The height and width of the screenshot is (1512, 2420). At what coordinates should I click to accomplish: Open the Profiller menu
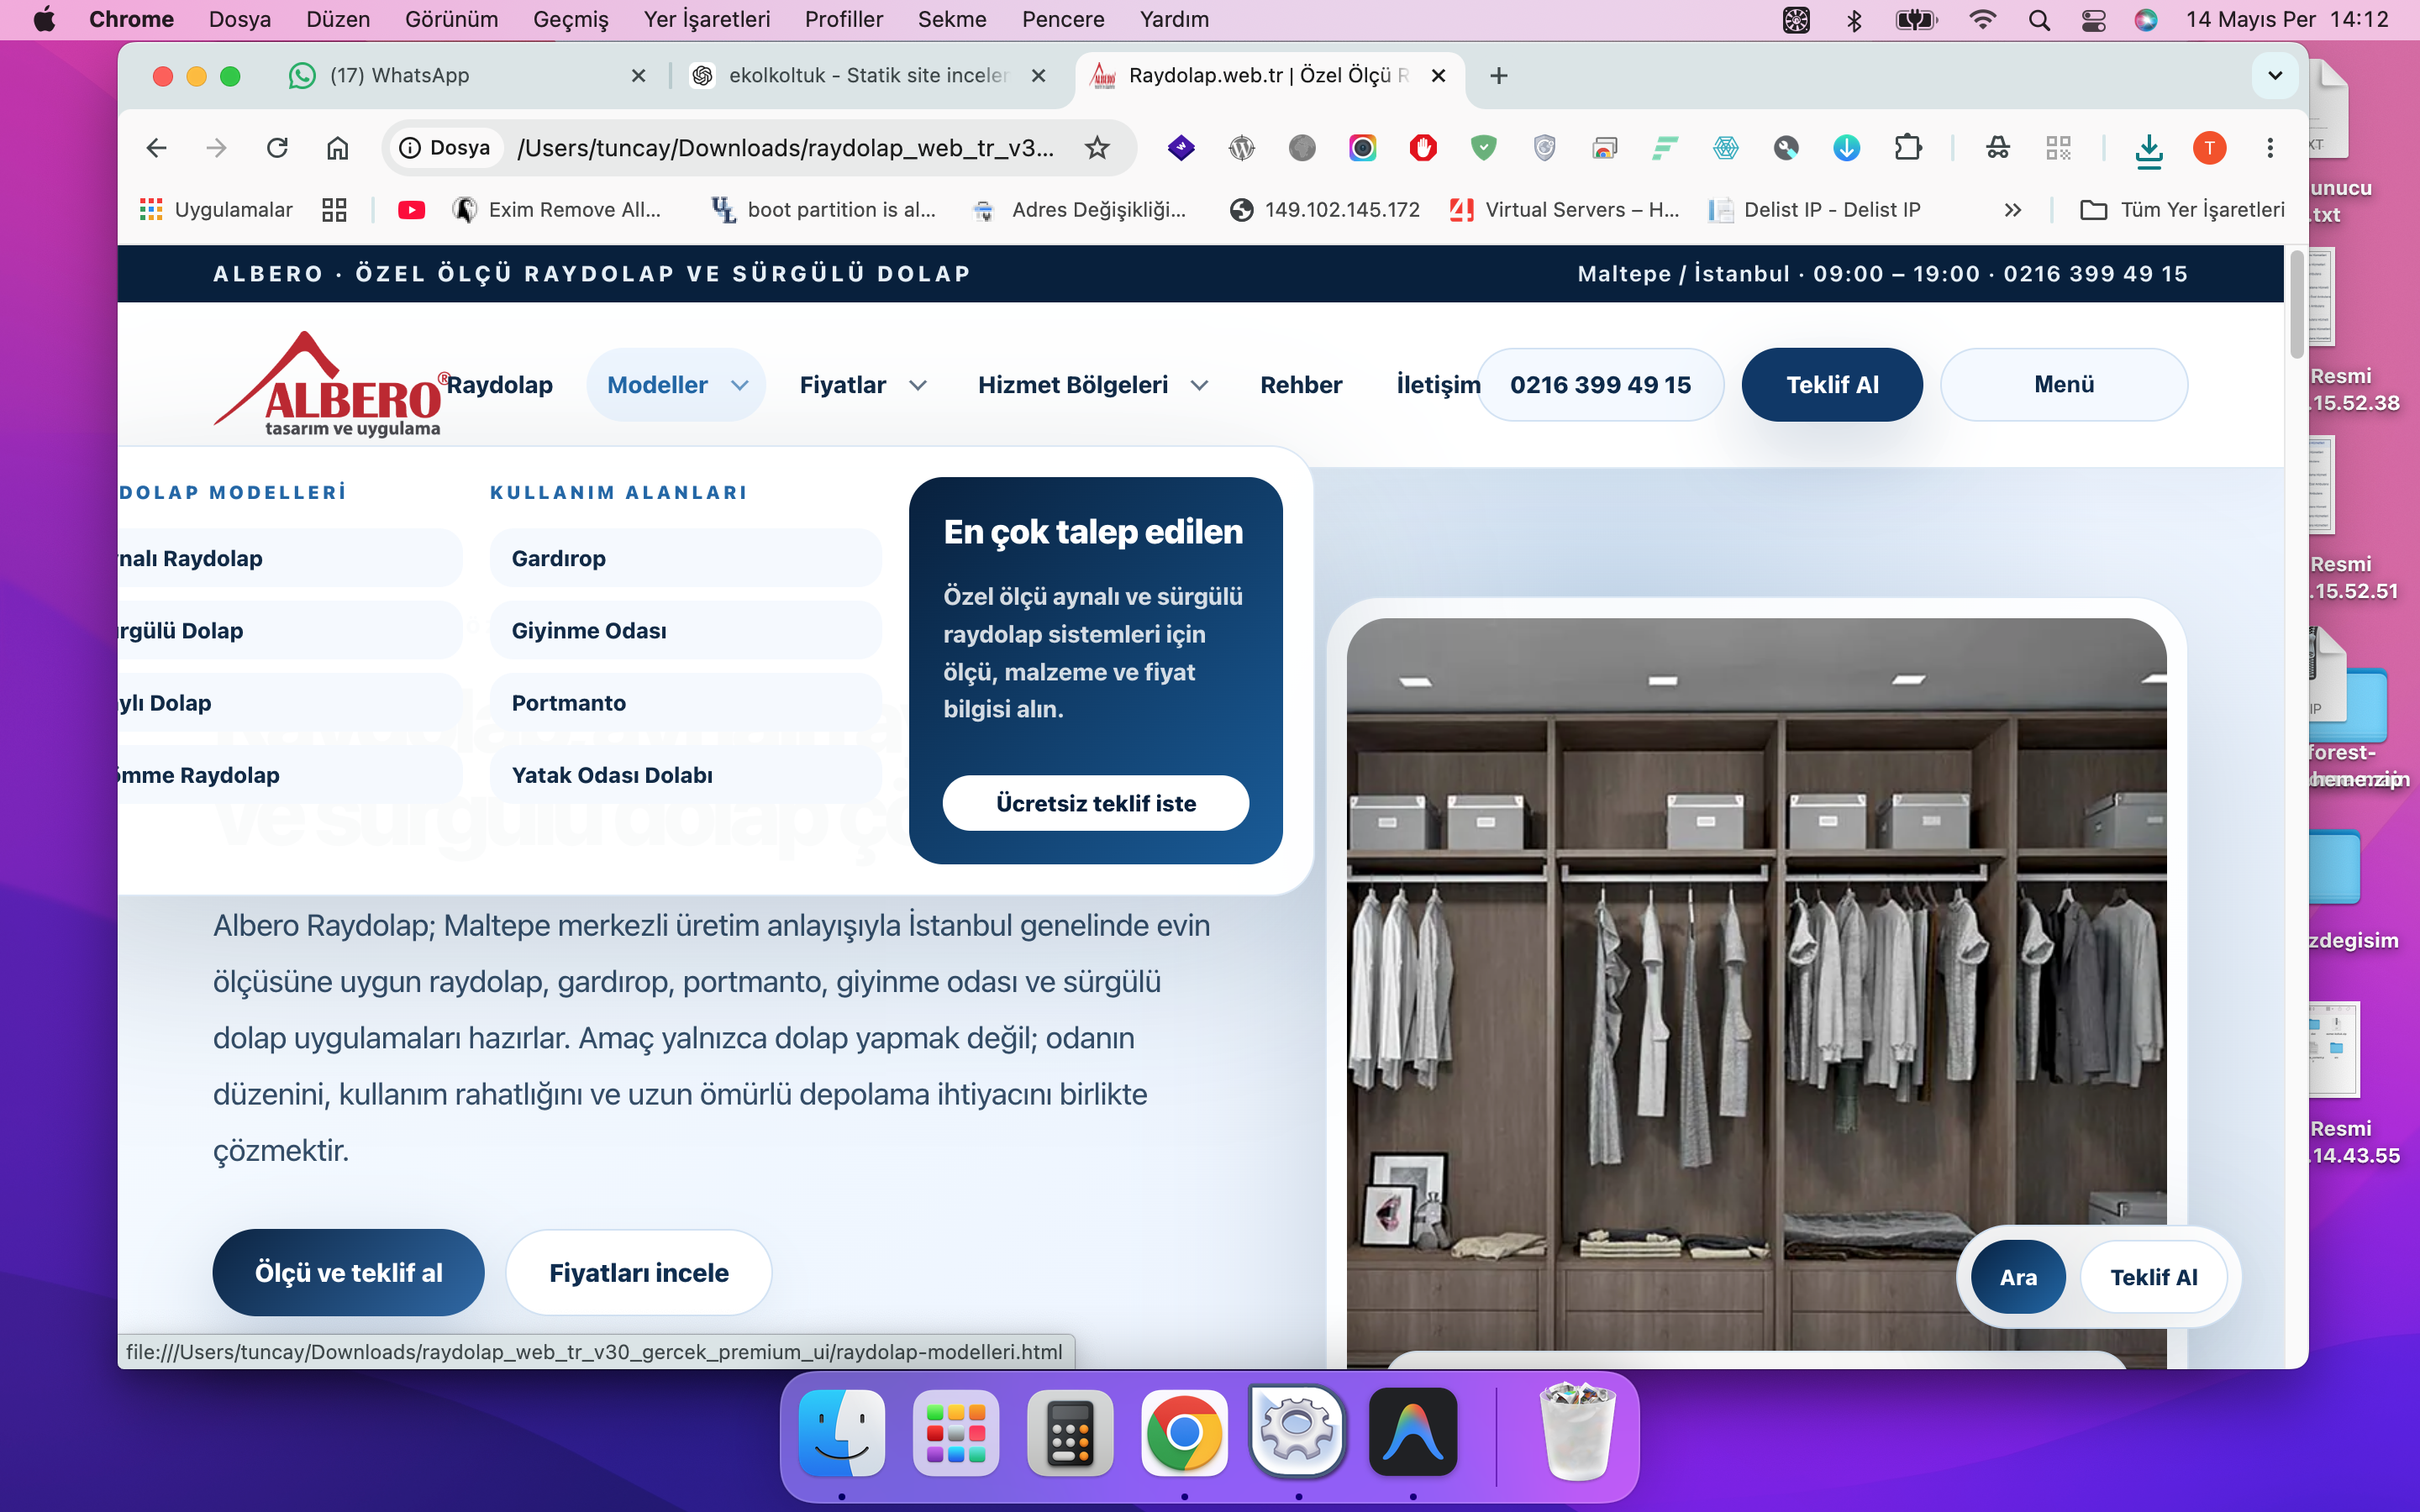(x=843, y=20)
